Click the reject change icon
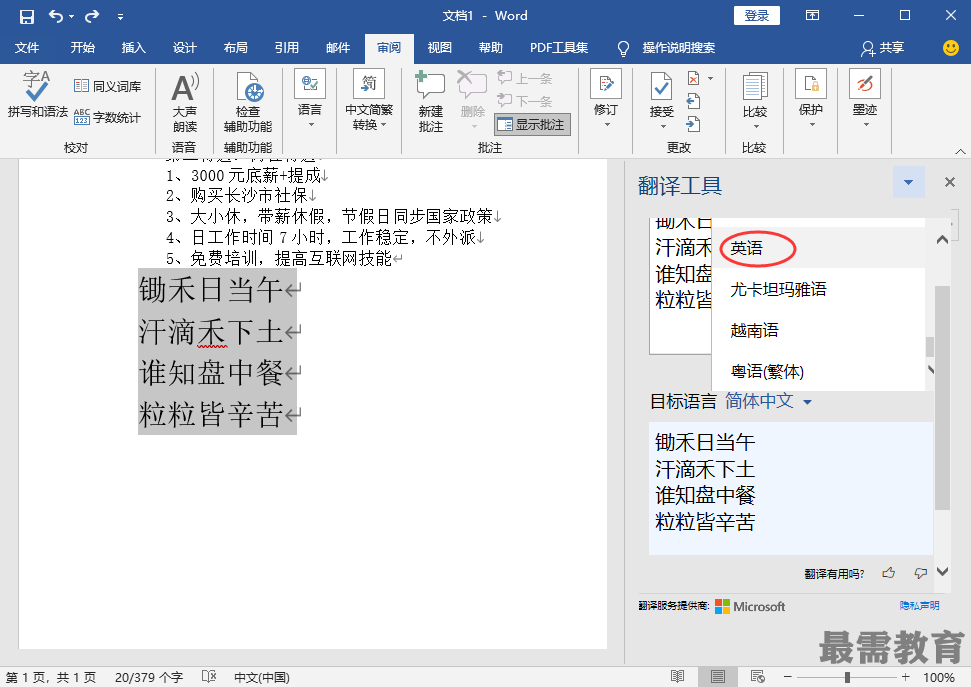971x687 pixels. [694, 79]
